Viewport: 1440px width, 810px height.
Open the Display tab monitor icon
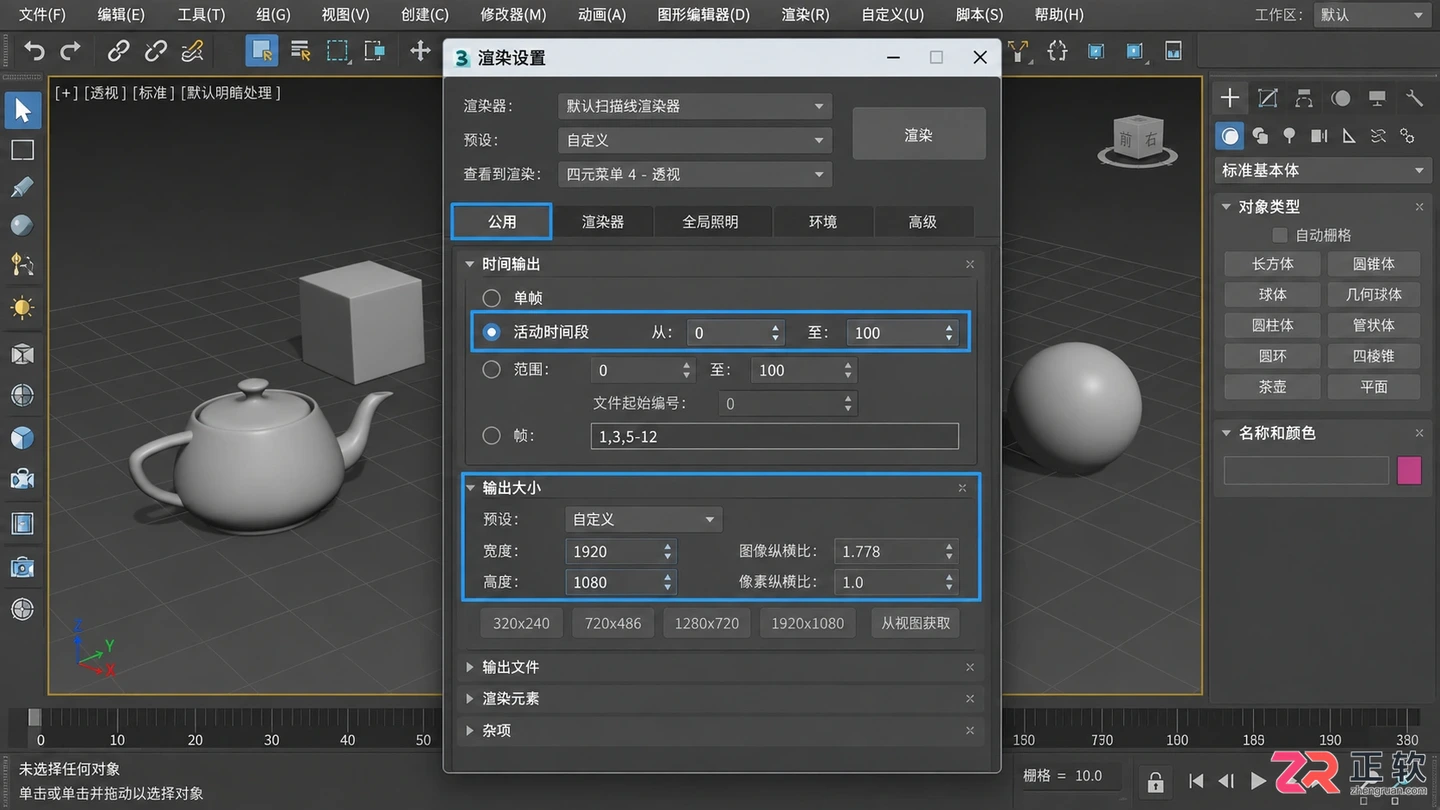click(x=1377, y=98)
